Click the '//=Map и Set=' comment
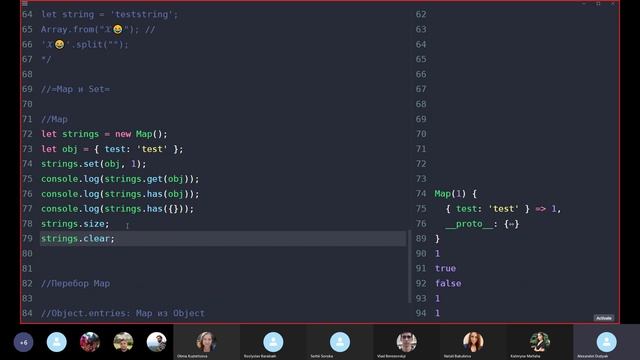 pos(75,89)
